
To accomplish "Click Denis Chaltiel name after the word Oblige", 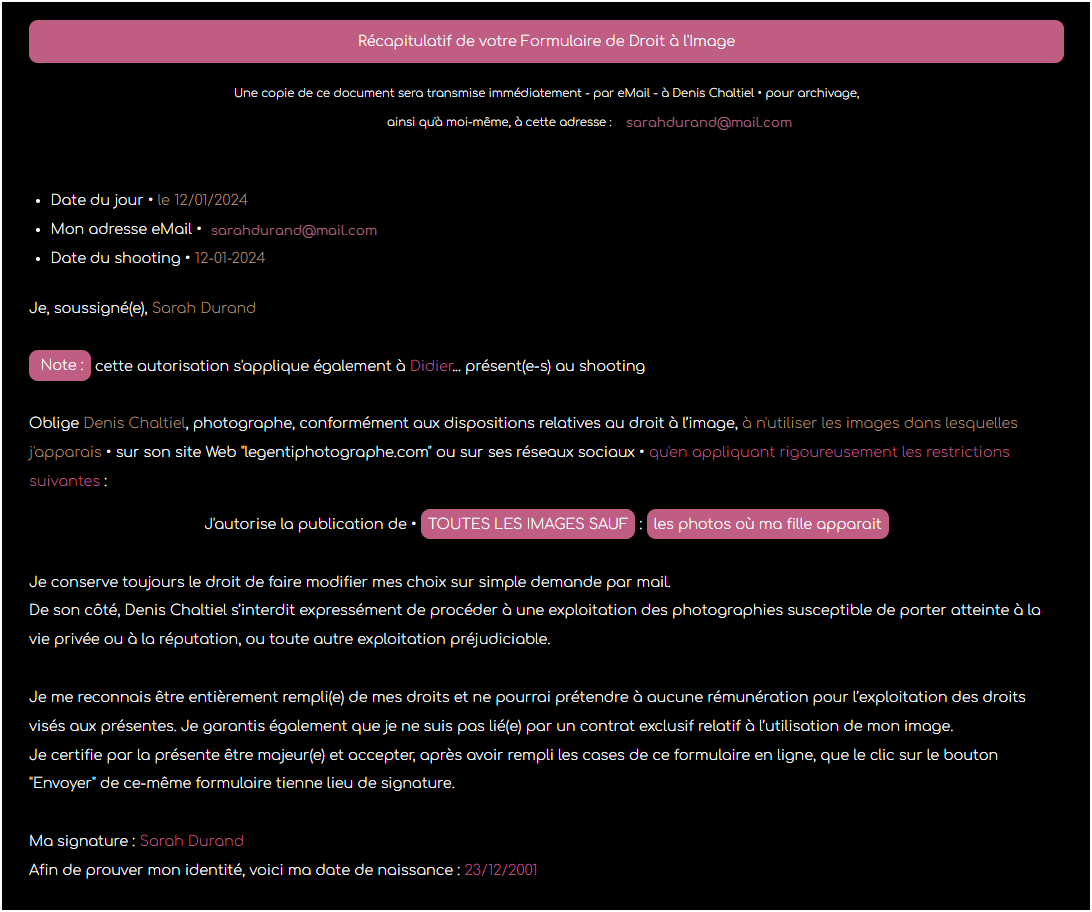I will 134,423.
